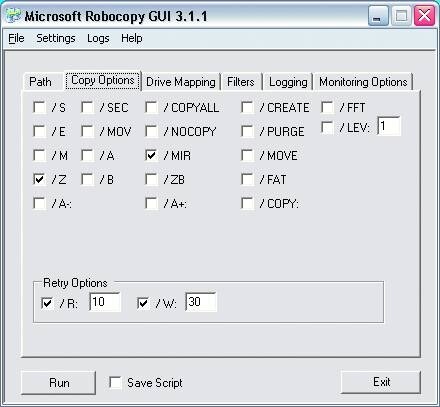This screenshot has width=440, height=407.
Task: Open the Settings menu
Action: click(56, 38)
